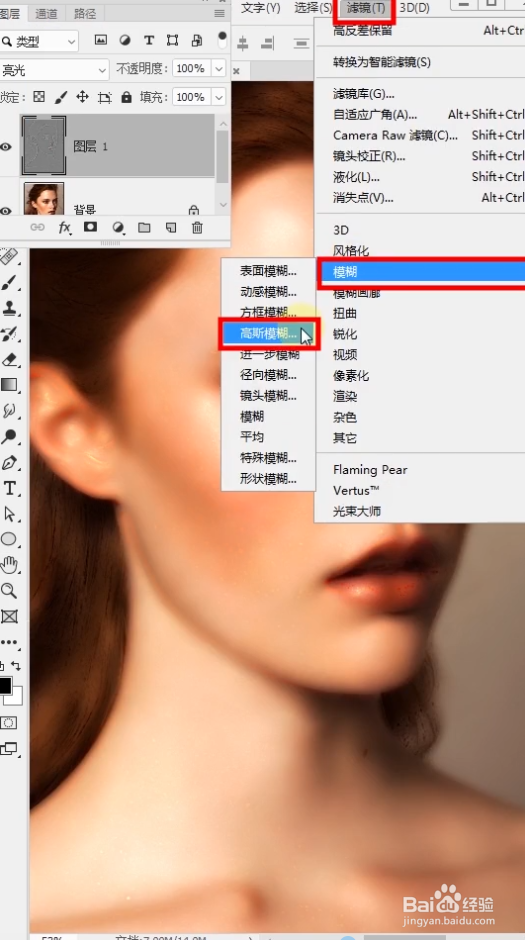This screenshot has width=525, height=940.
Task: Select the Smudge tool
Action: click(x=8, y=411)
